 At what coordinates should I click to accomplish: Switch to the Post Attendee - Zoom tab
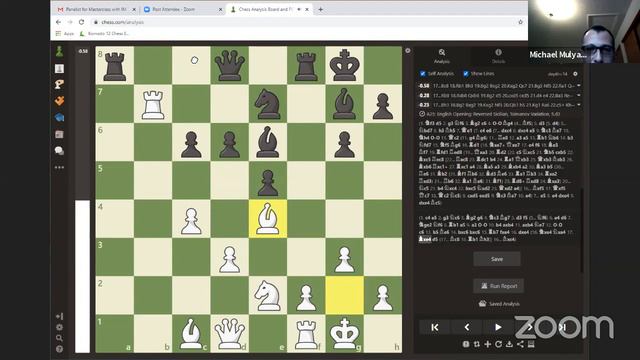[182, 9]
